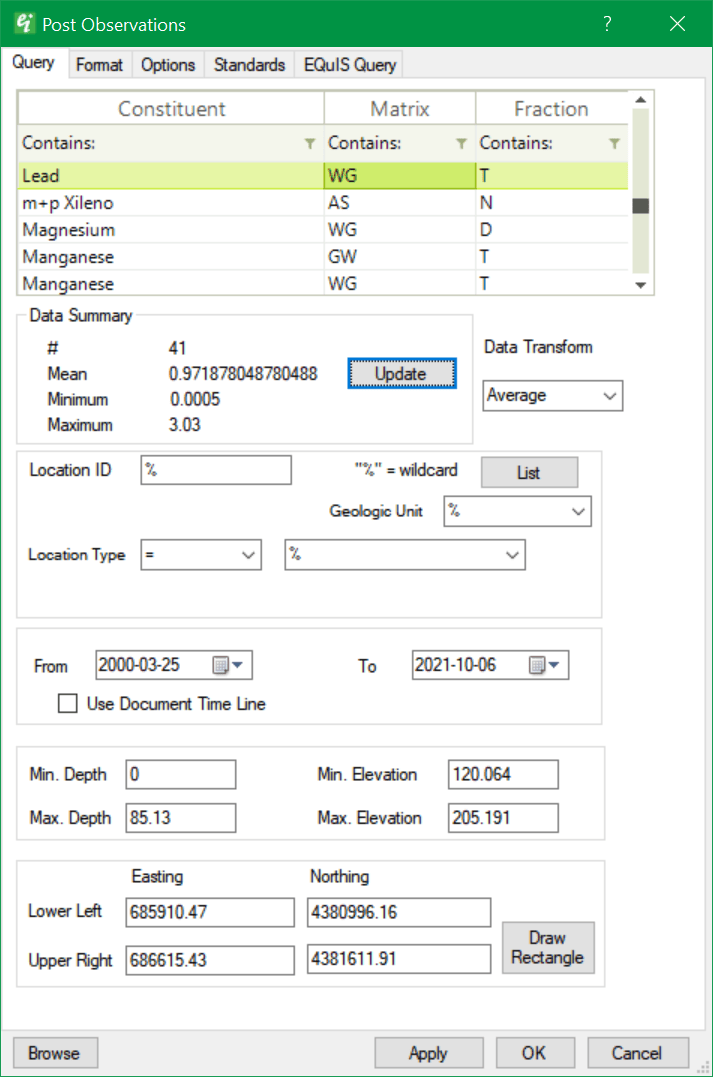Image resolution: width=713 pixels, height=1077 pixels.
Task: Click the Min. Elevation input field
Action: click(x=503, y=774)
